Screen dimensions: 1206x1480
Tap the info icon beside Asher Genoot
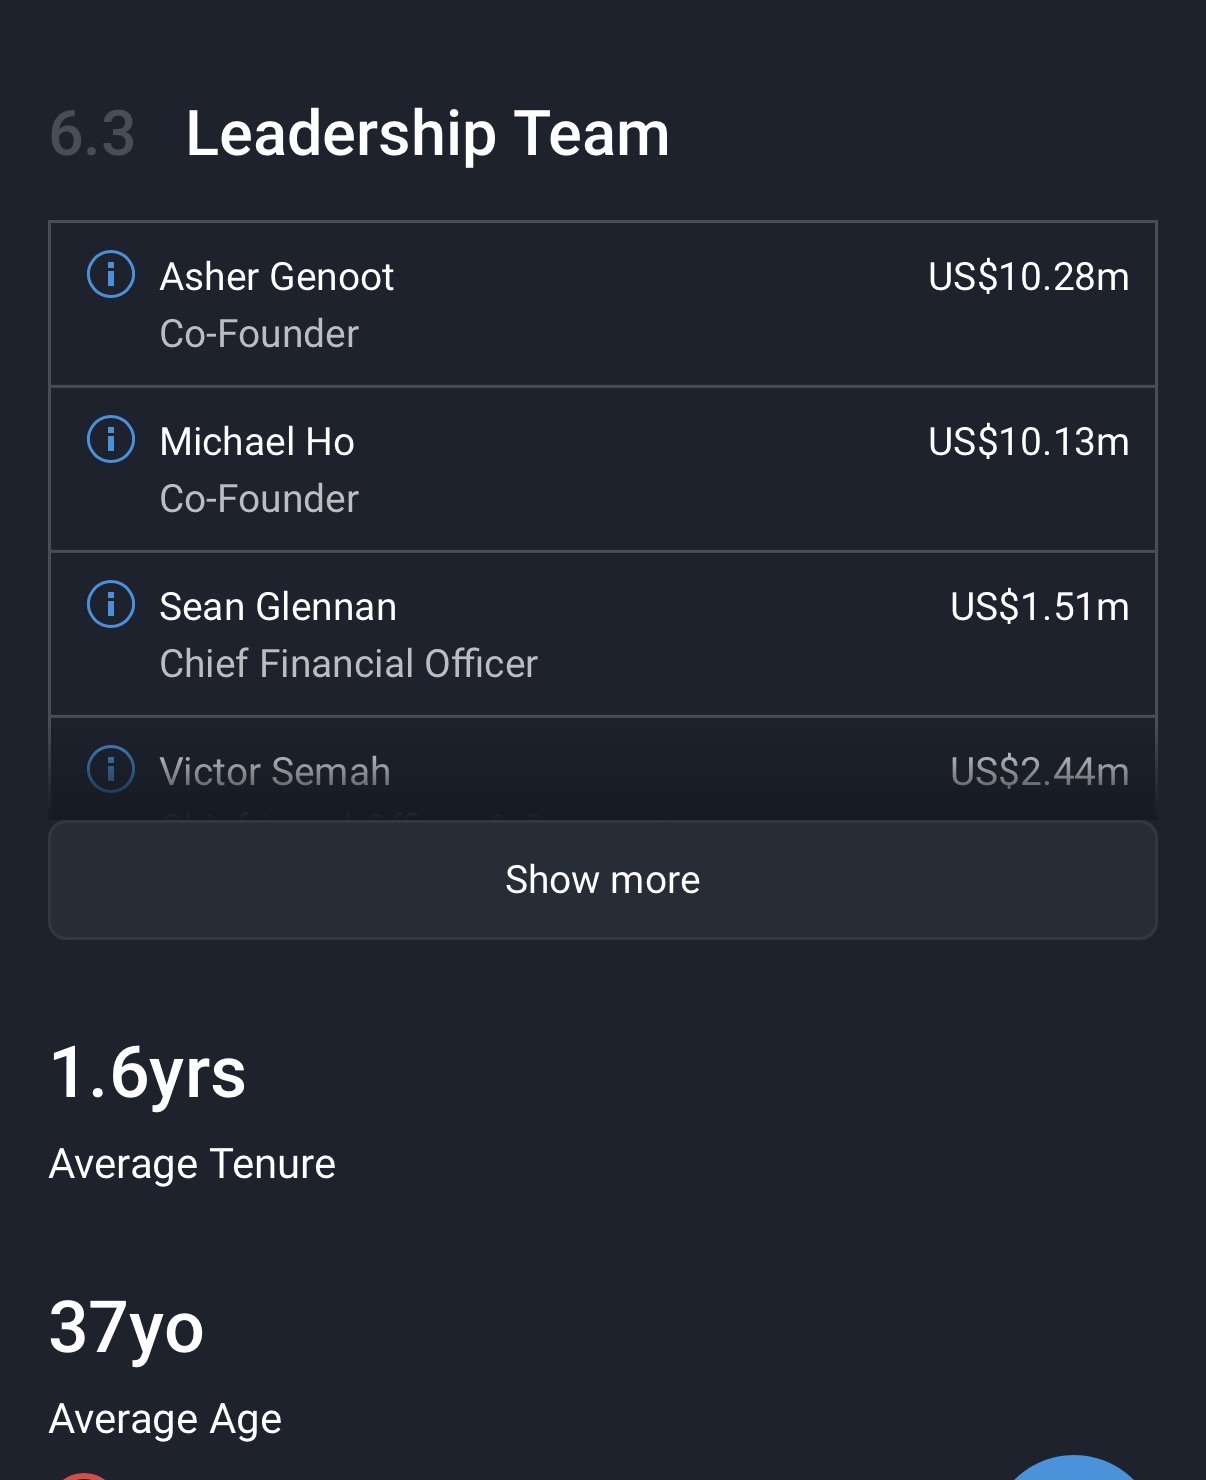[111, 274]
